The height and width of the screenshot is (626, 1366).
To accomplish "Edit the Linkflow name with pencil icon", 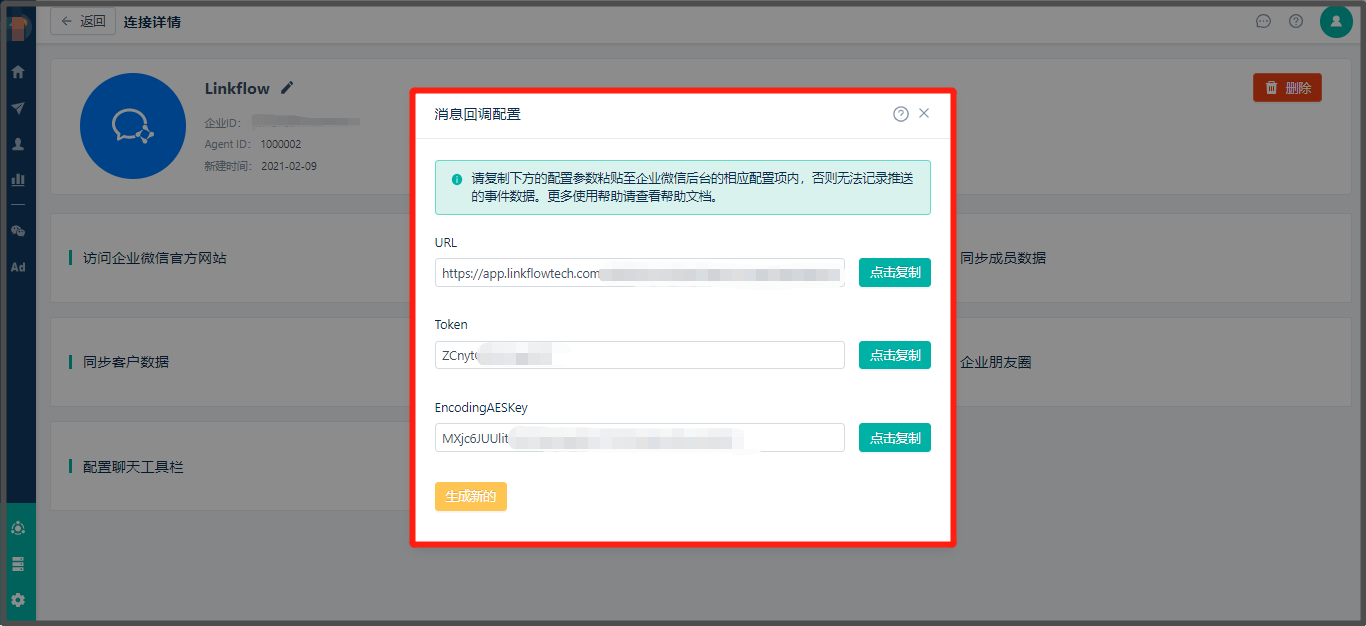I will pyautogui.click(x=287, y=88).
